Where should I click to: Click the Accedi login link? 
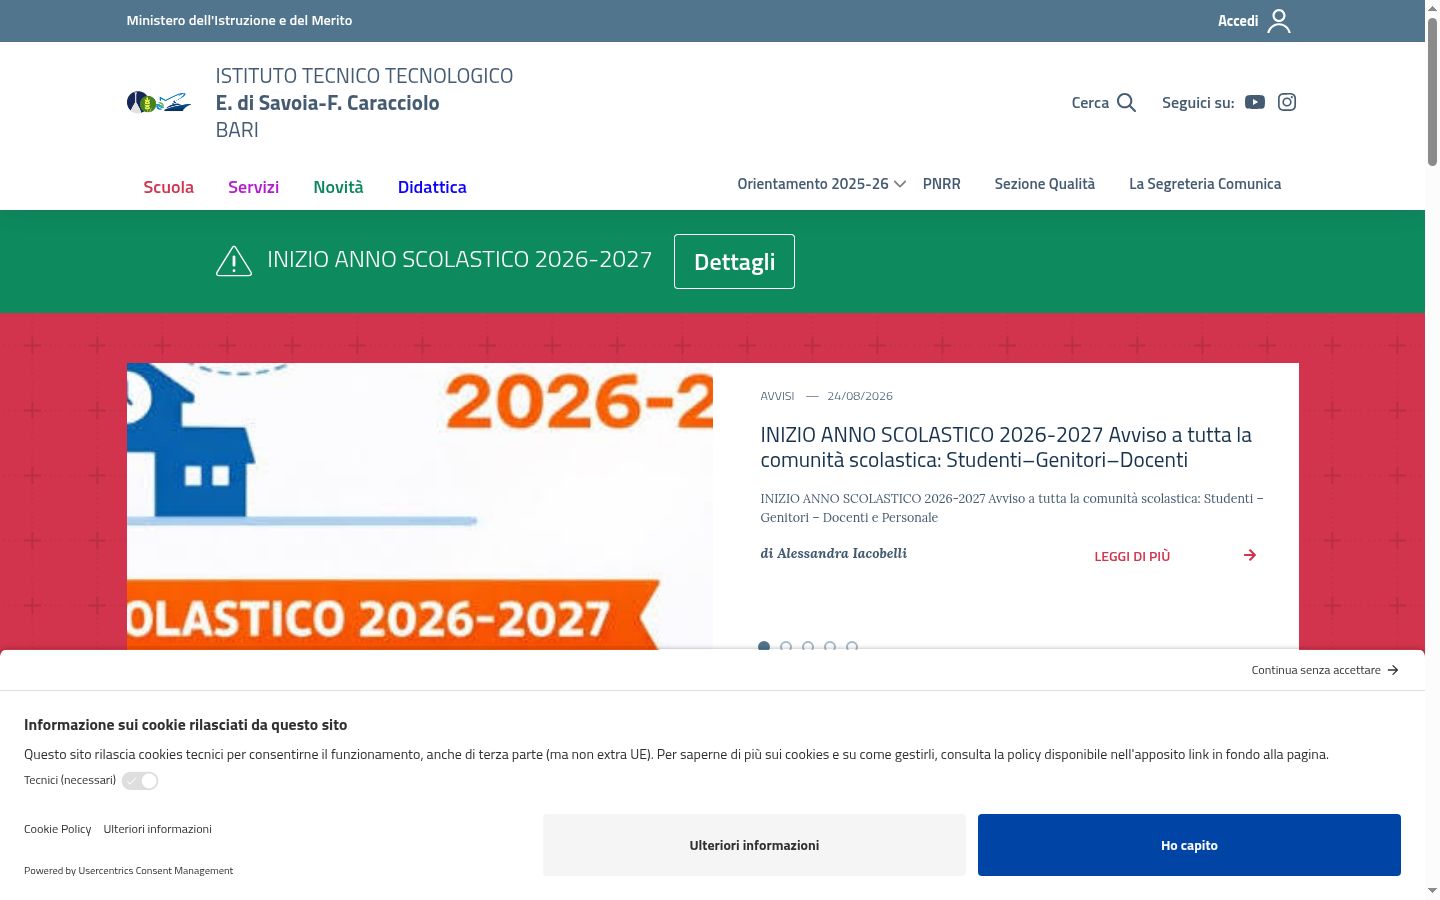tap(1238, 21)
